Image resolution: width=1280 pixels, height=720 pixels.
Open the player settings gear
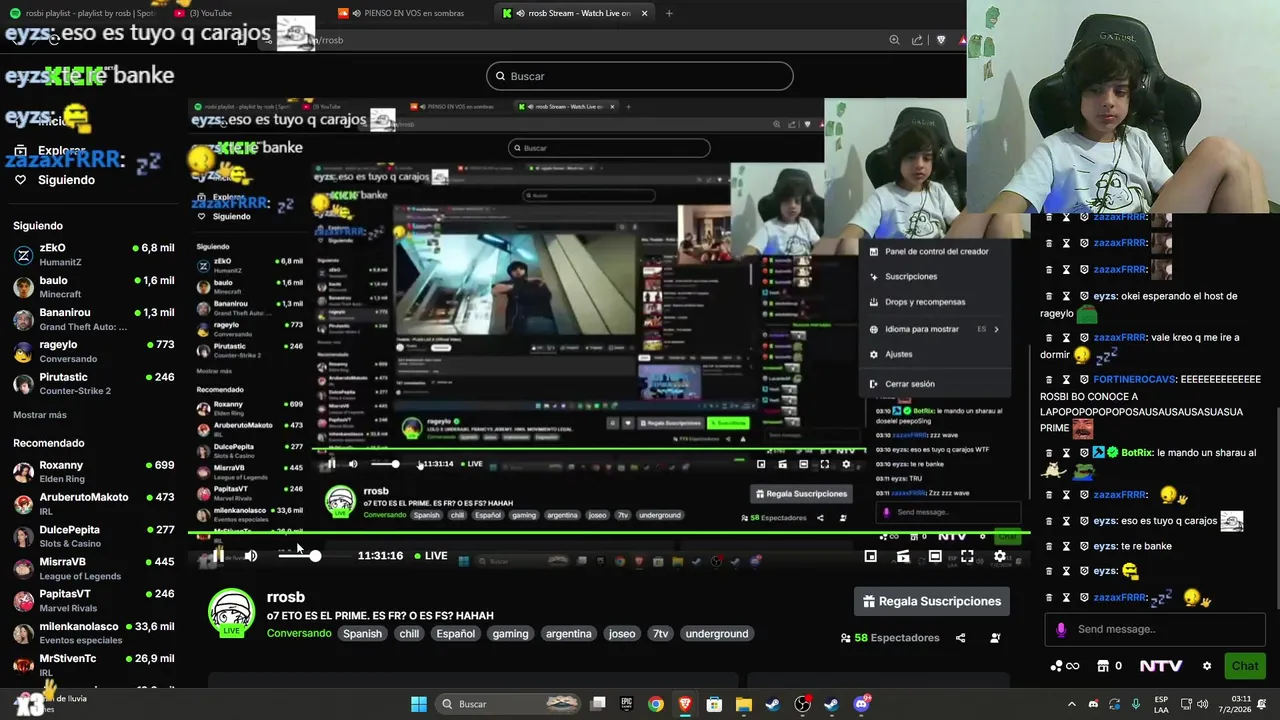999,556
